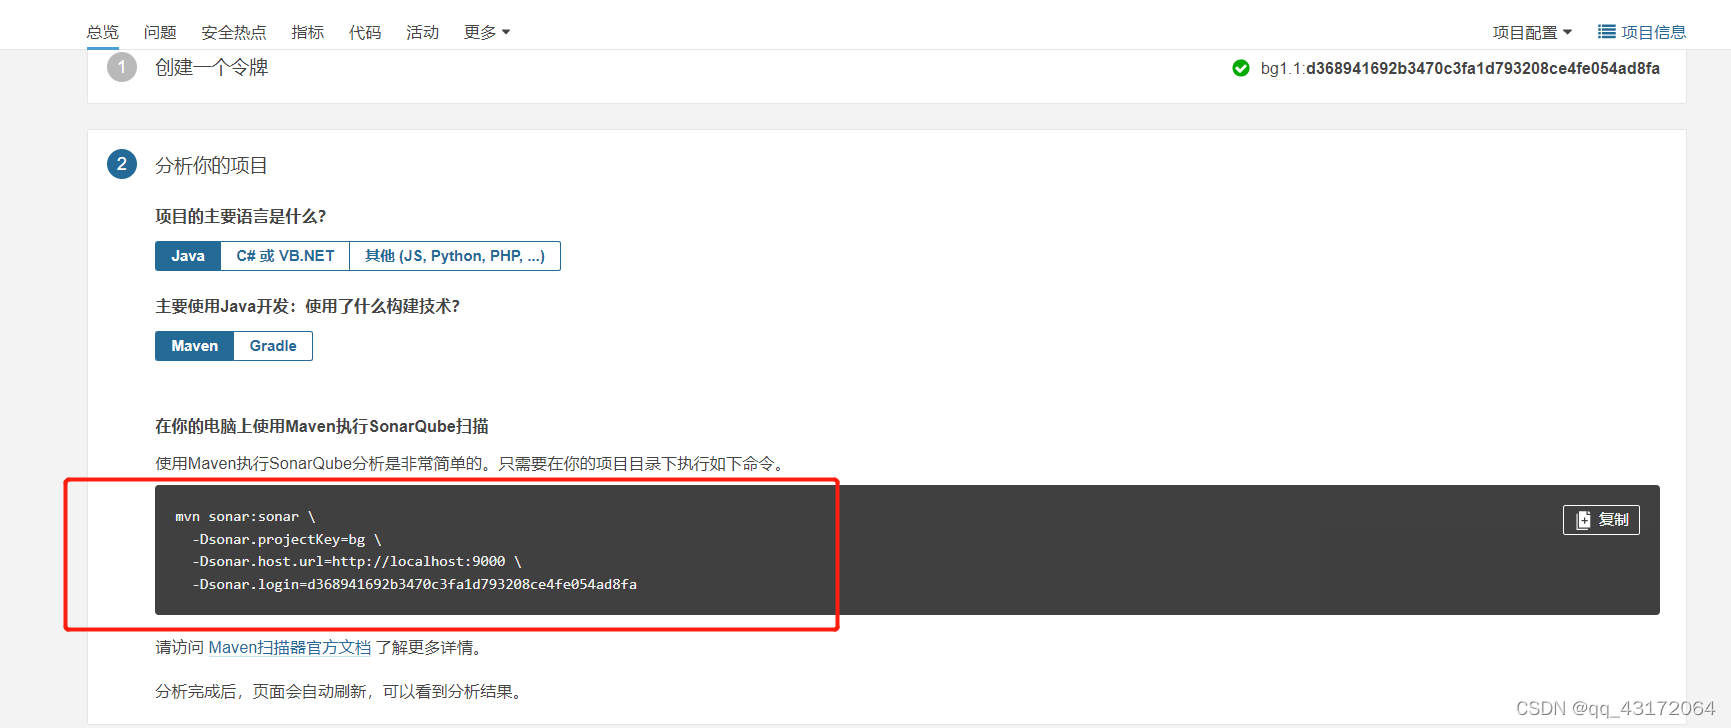The image size is (1731, 728).
Task: Open the 总览 overview tab
Action: [102, 32]
